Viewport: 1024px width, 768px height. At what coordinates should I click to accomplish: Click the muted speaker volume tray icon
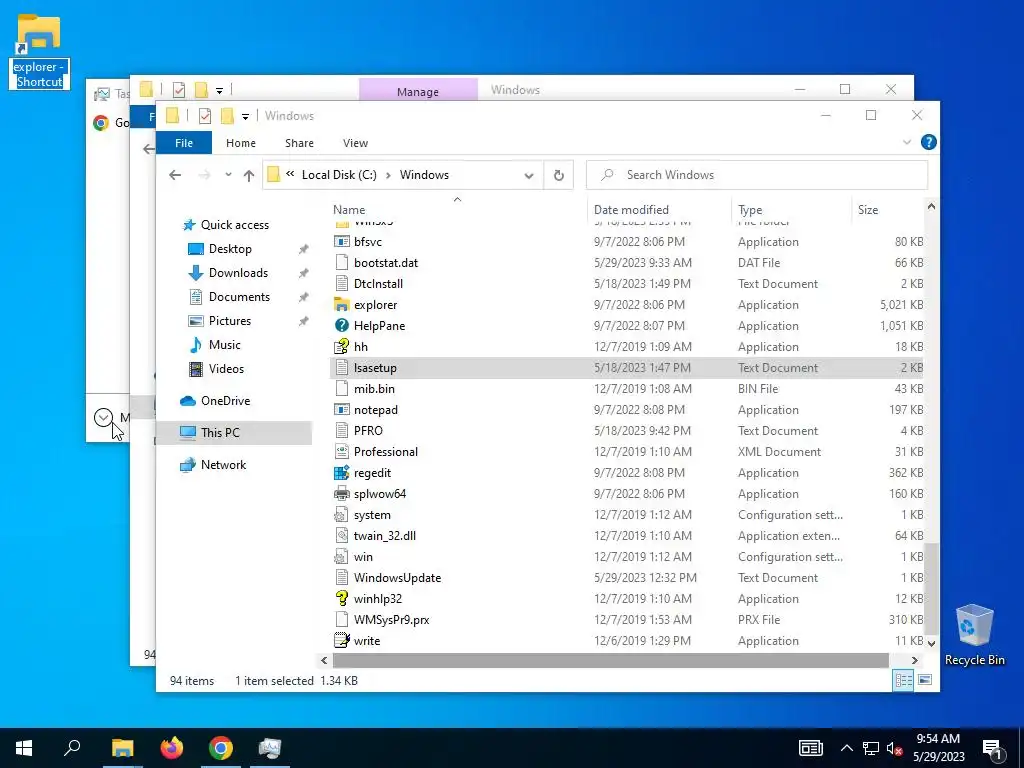pos(894,748)
